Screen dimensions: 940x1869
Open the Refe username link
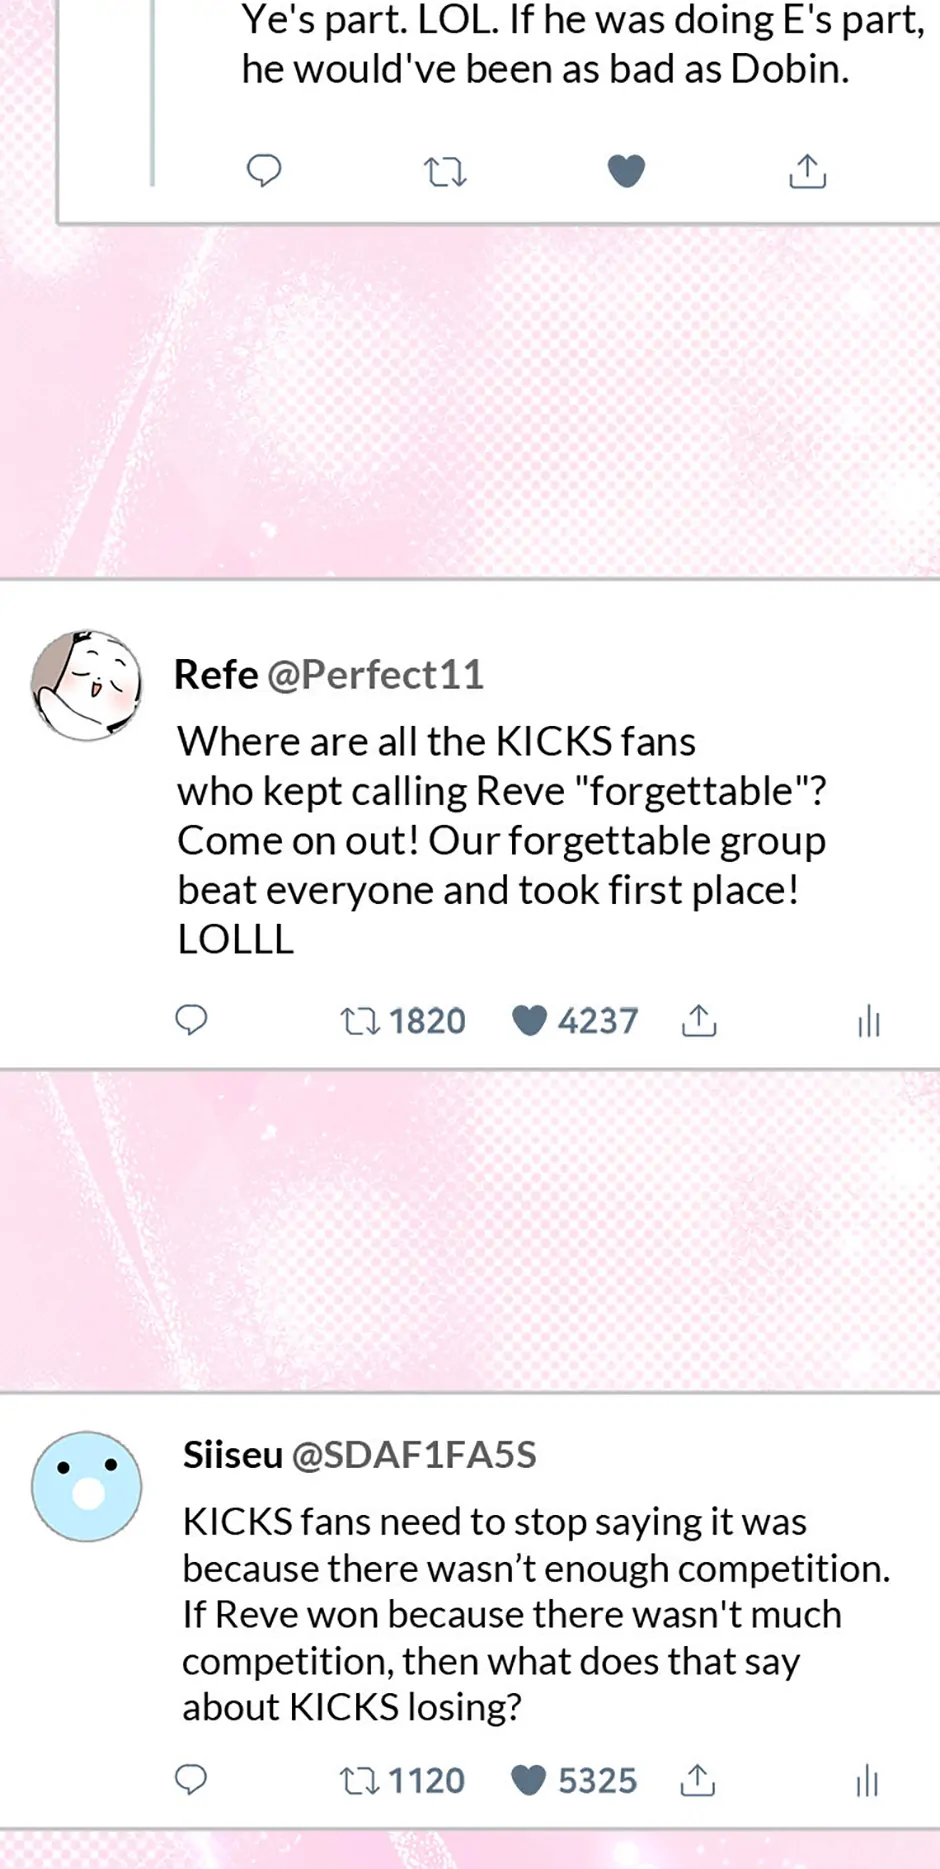point(216,675)
